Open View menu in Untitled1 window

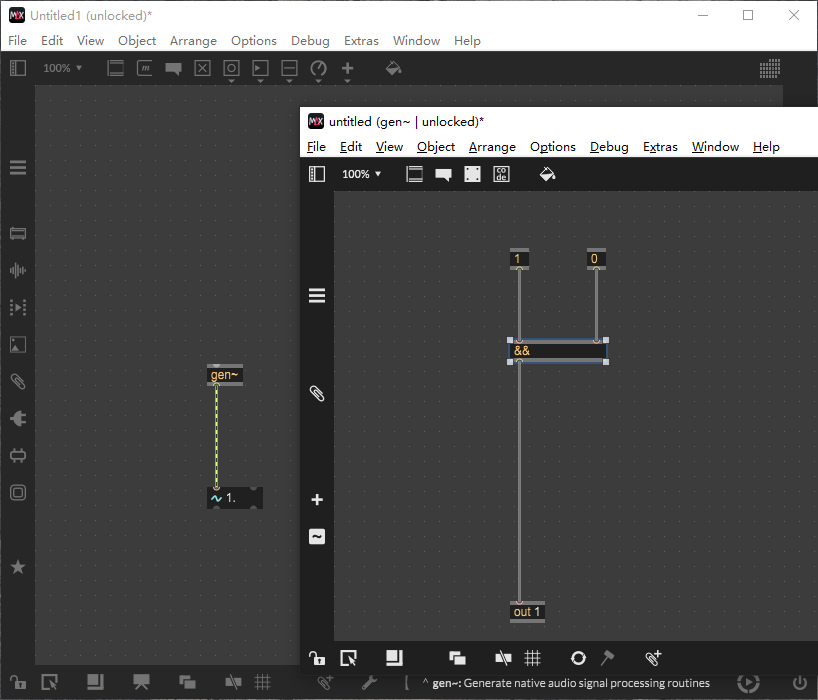pos(90,41)
